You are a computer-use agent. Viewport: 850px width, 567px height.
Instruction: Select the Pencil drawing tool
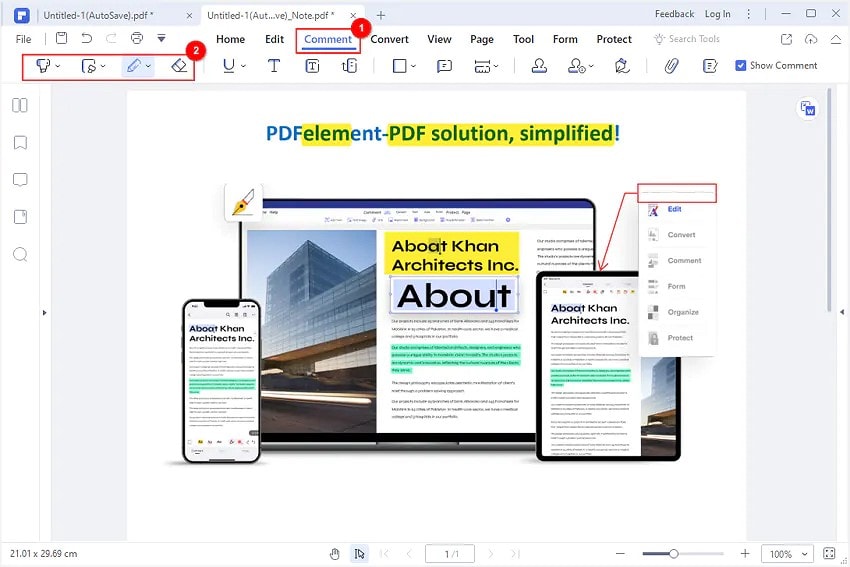point(133,66)
